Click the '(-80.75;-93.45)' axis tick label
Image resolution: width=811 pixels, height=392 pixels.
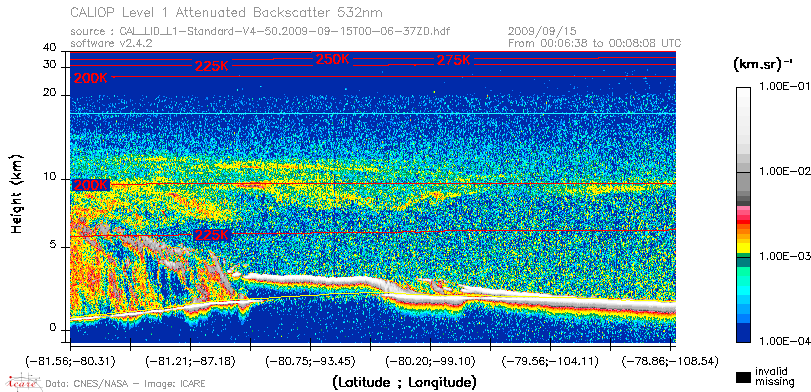tap(310, 361)
